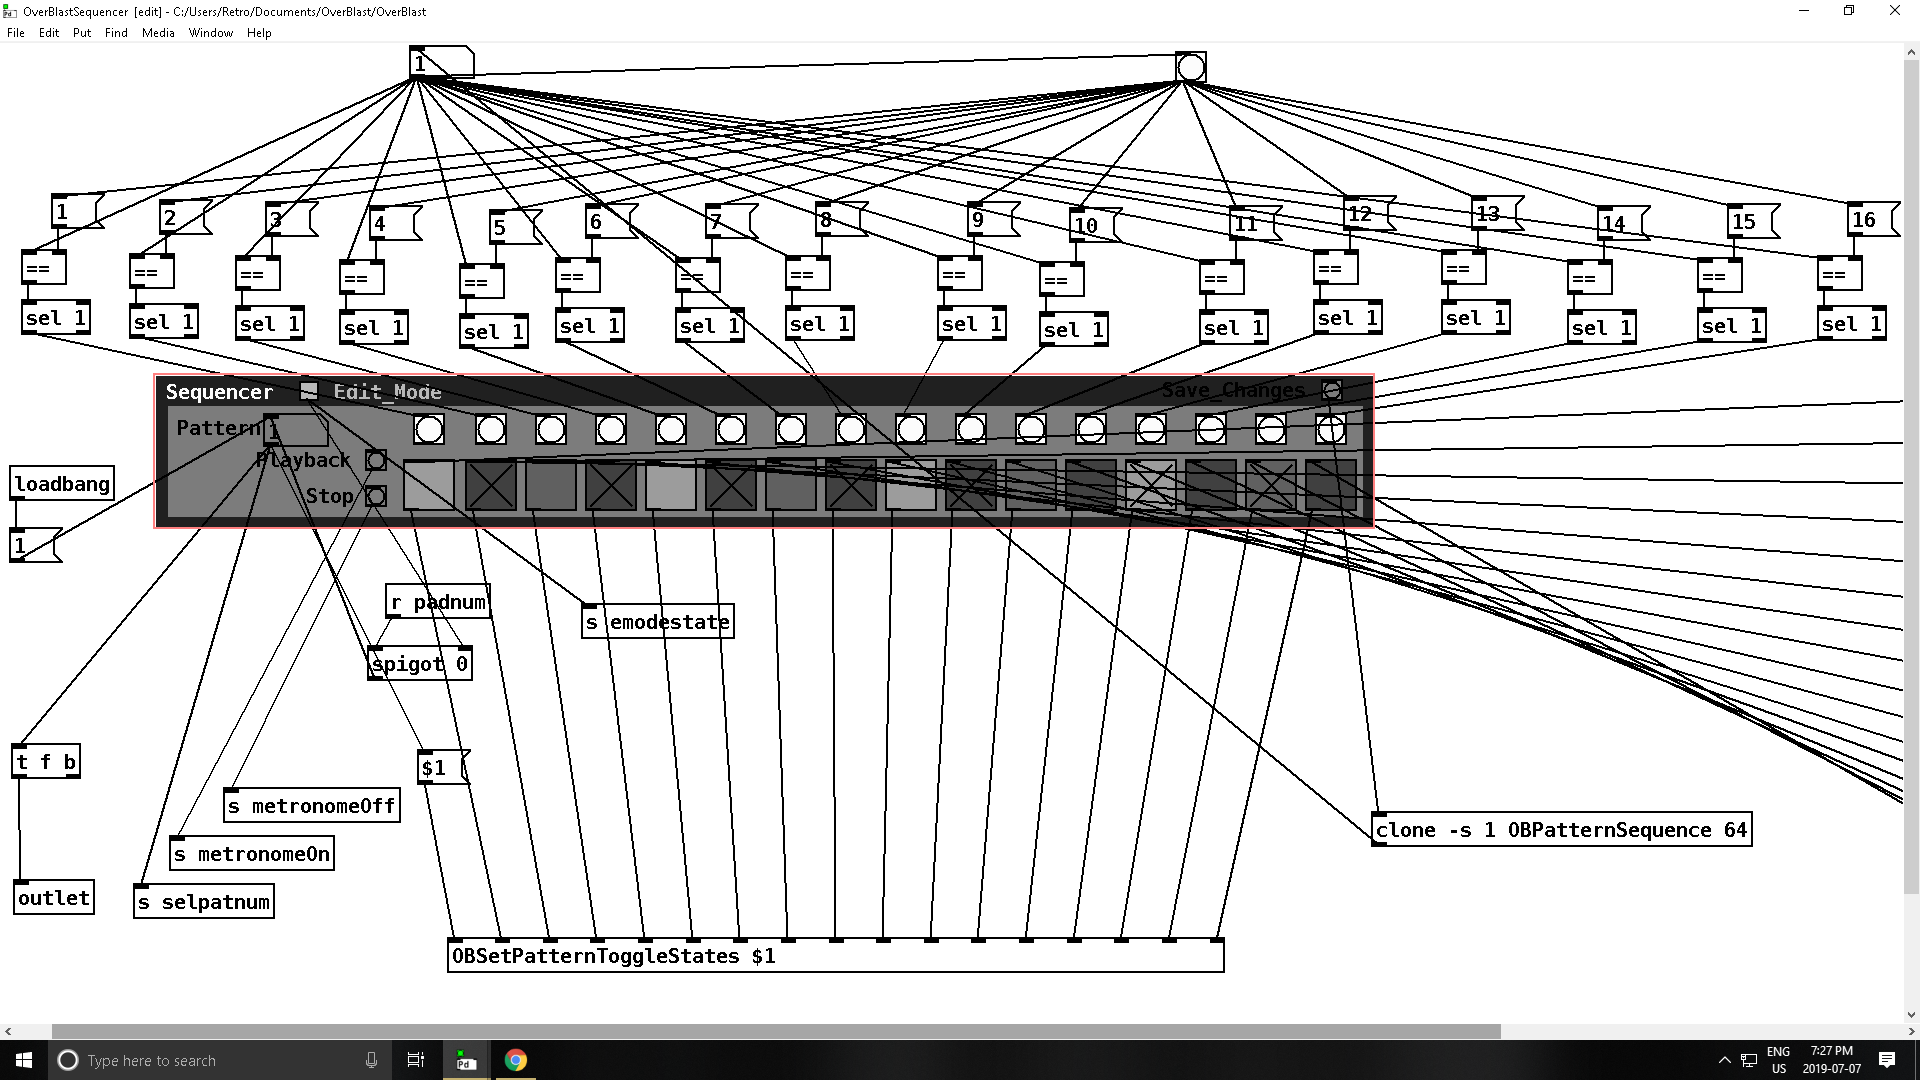
Task: Toggle the seventh step square in Sequencer
Action: click(x=790, y=485)
